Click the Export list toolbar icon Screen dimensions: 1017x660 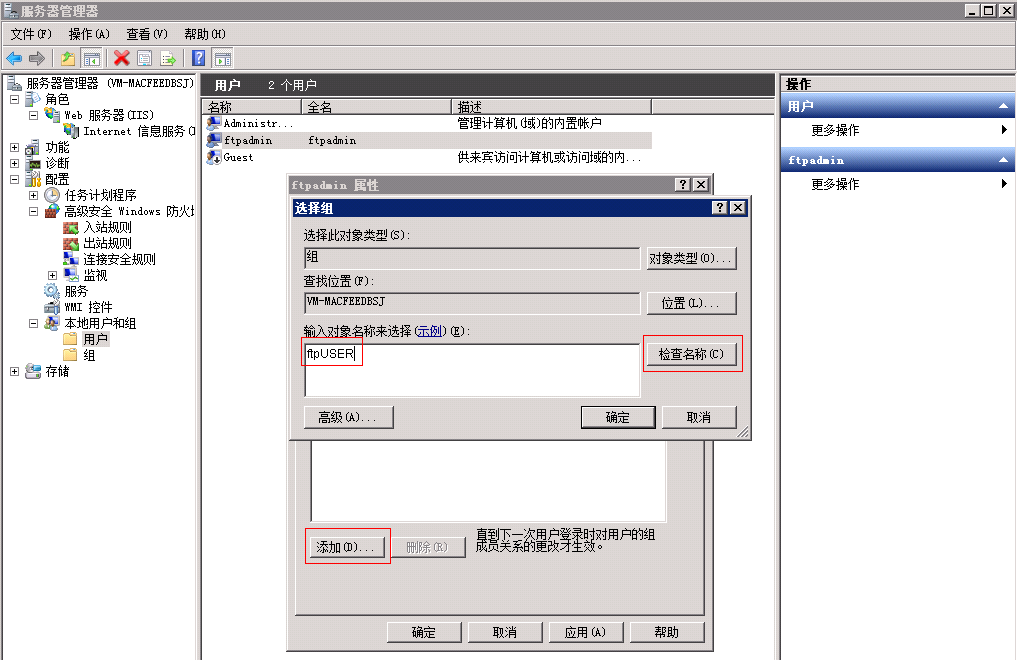click(168, 58)
